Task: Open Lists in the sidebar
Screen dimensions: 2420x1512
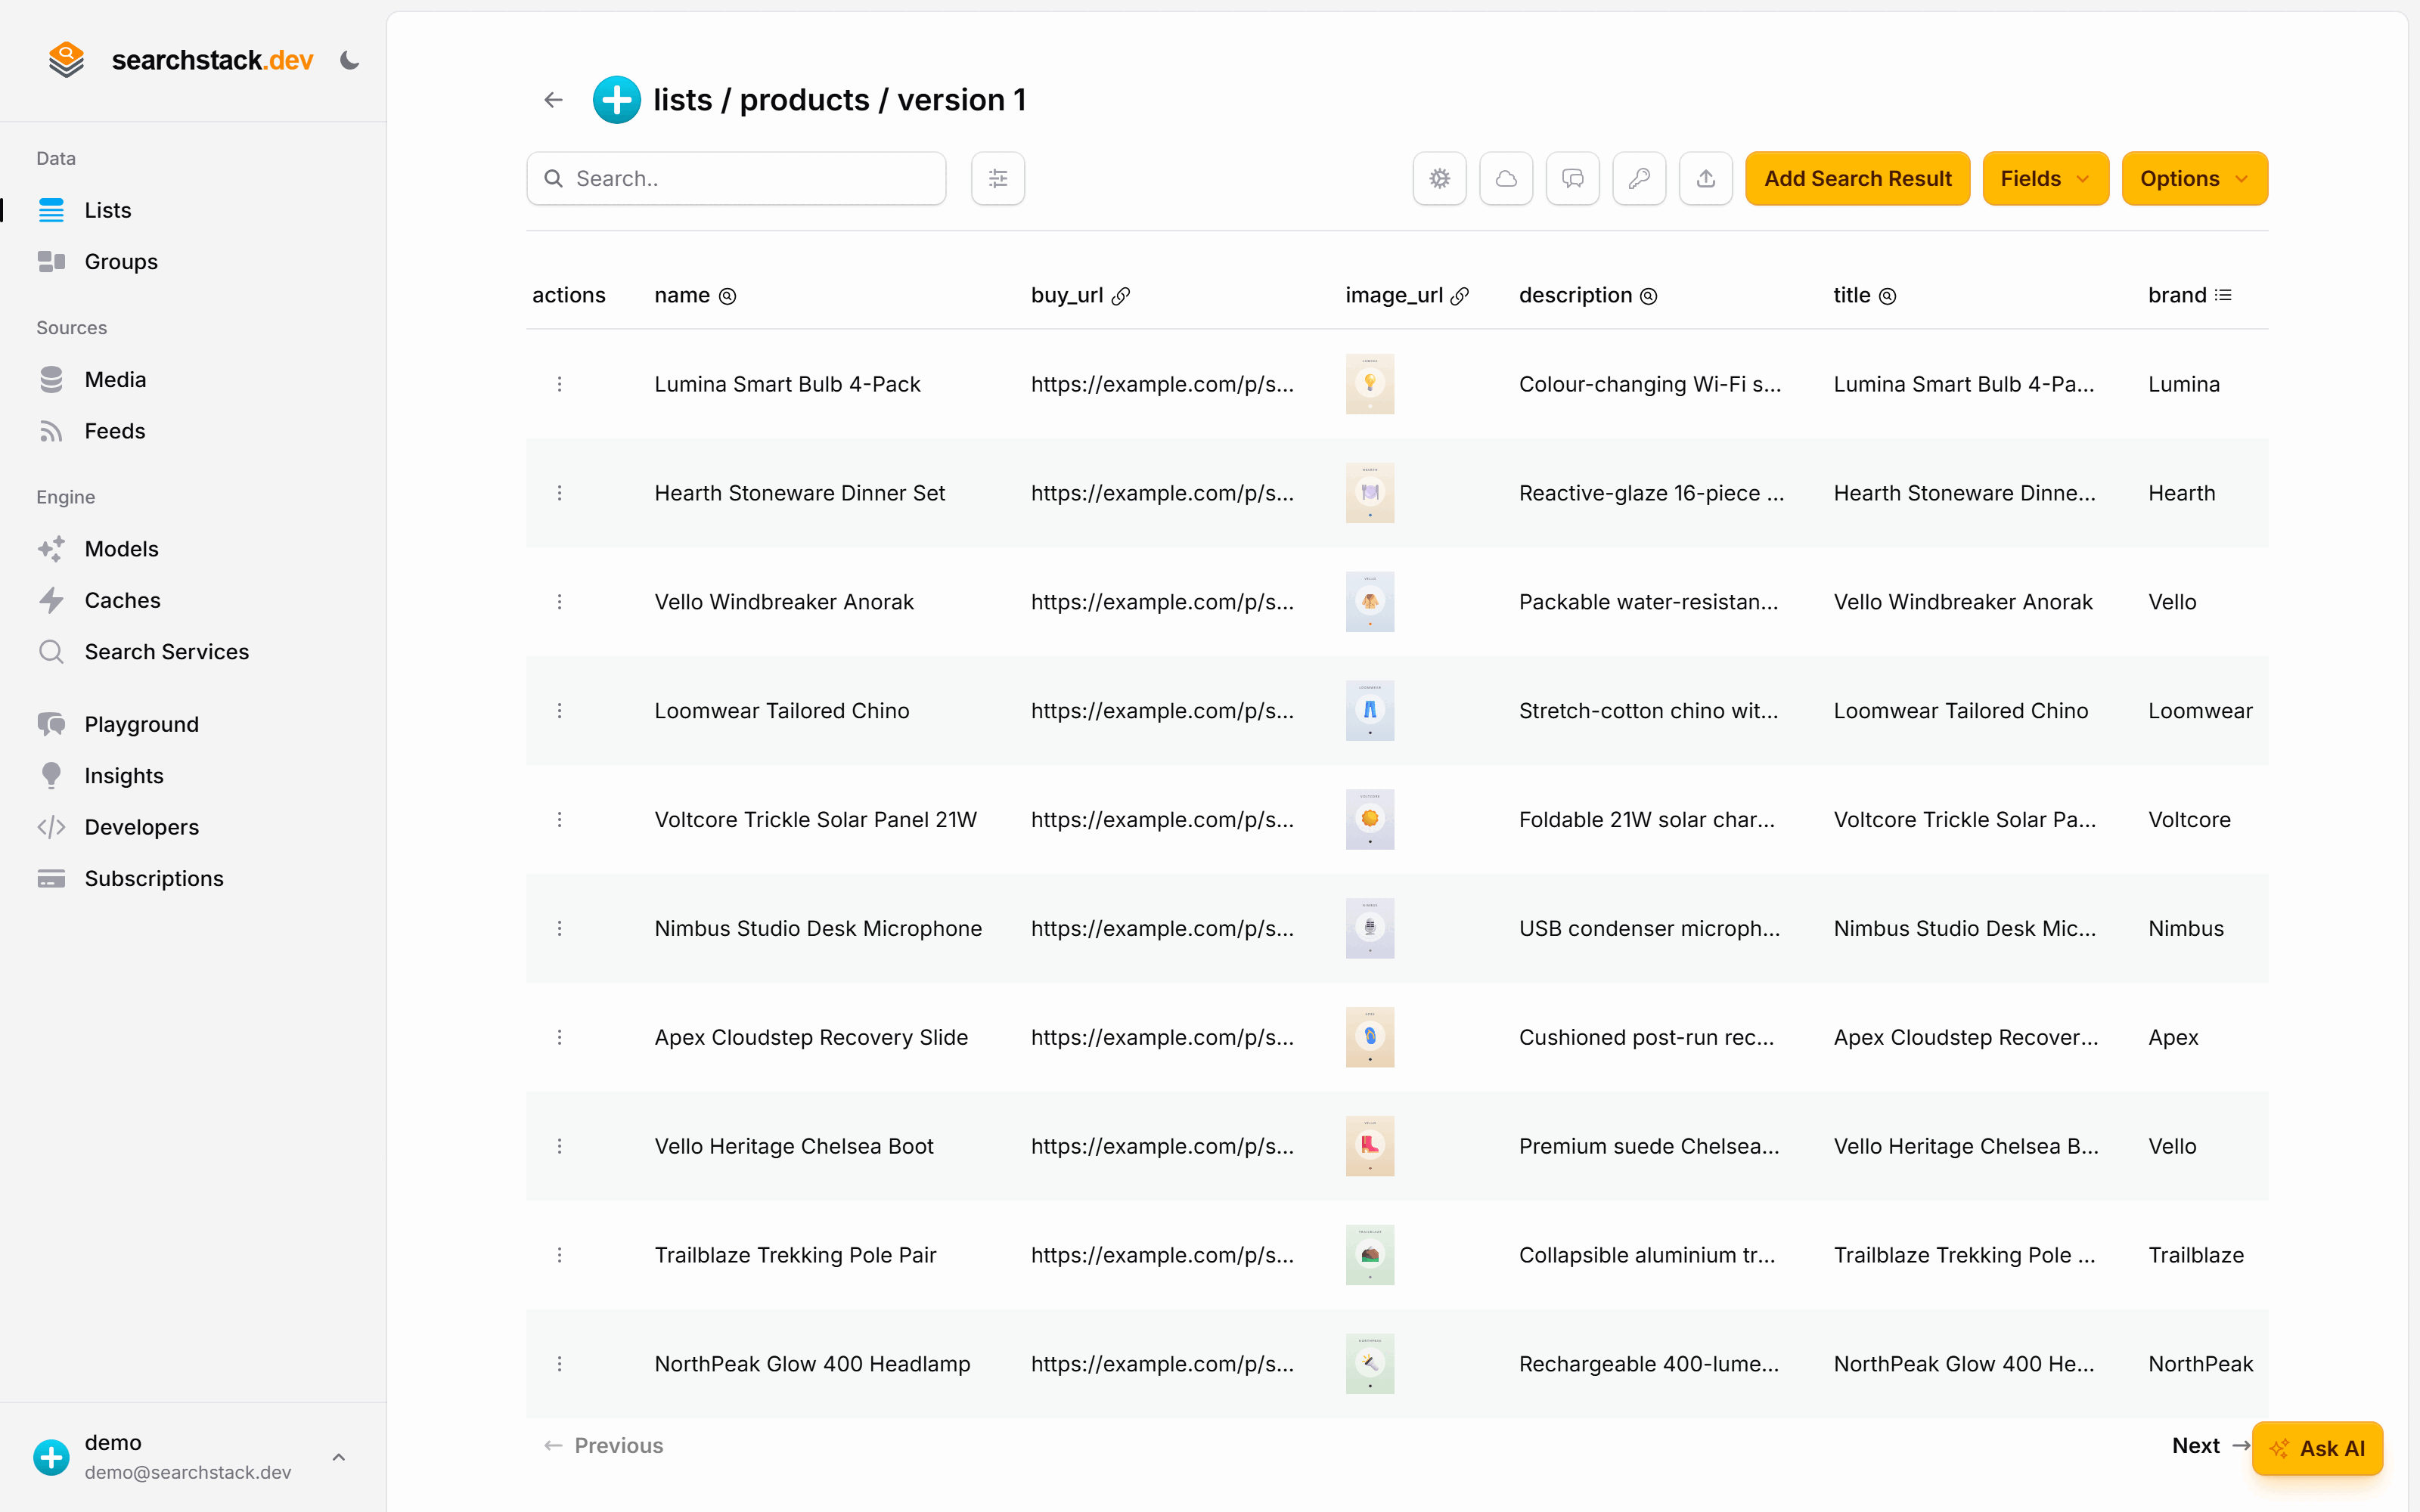Action: (x=108, y=210)
